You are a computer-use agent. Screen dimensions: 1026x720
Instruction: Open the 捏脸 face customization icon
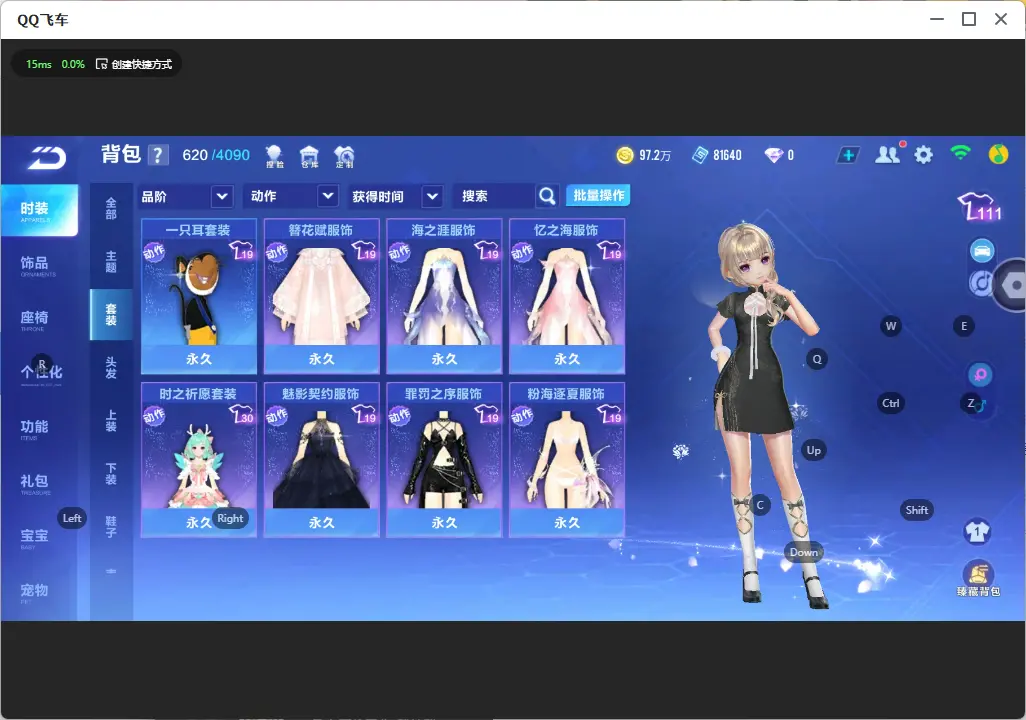pyautogui.click(x=274, y=156)
